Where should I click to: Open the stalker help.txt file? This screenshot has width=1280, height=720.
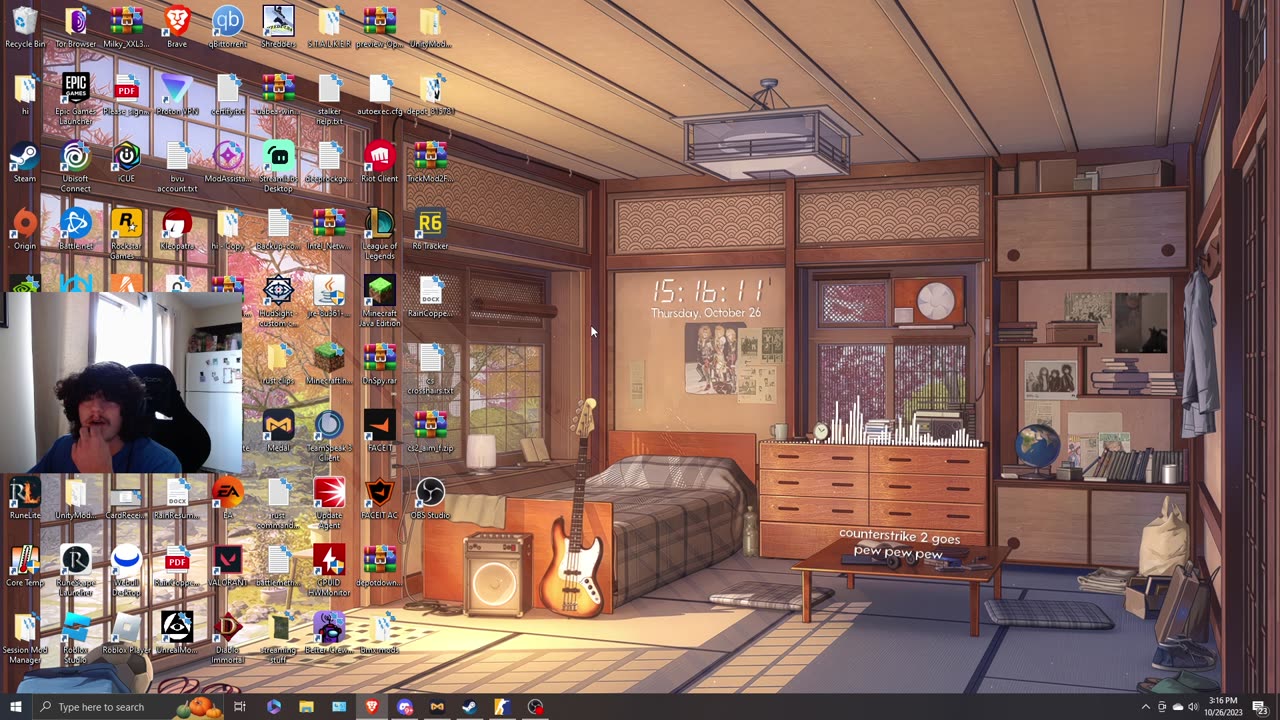[x=329, y=99]
